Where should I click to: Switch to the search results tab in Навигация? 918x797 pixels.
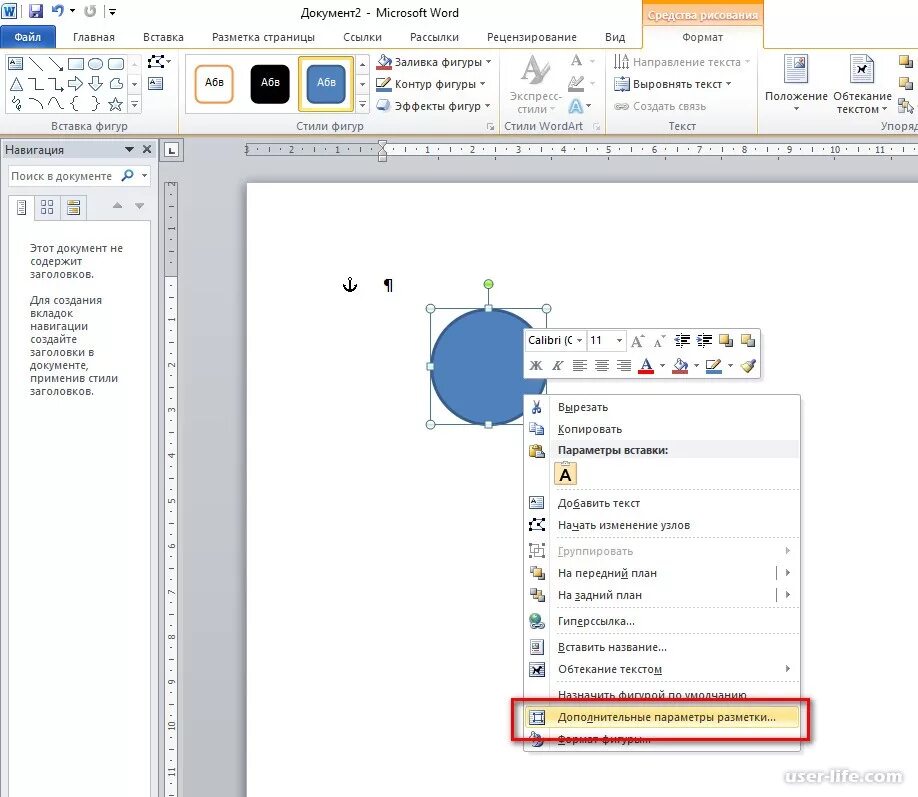[73, 207]
